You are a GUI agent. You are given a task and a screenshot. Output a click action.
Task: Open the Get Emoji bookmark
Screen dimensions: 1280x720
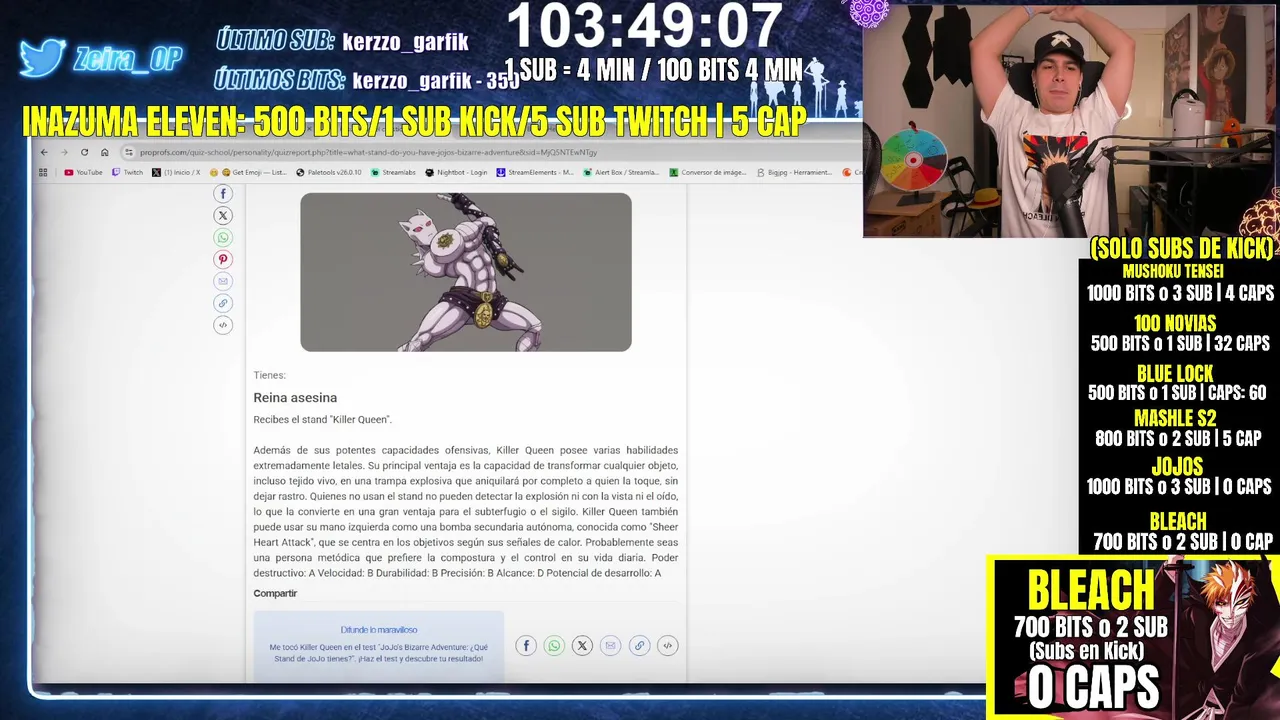pos(248,172)
